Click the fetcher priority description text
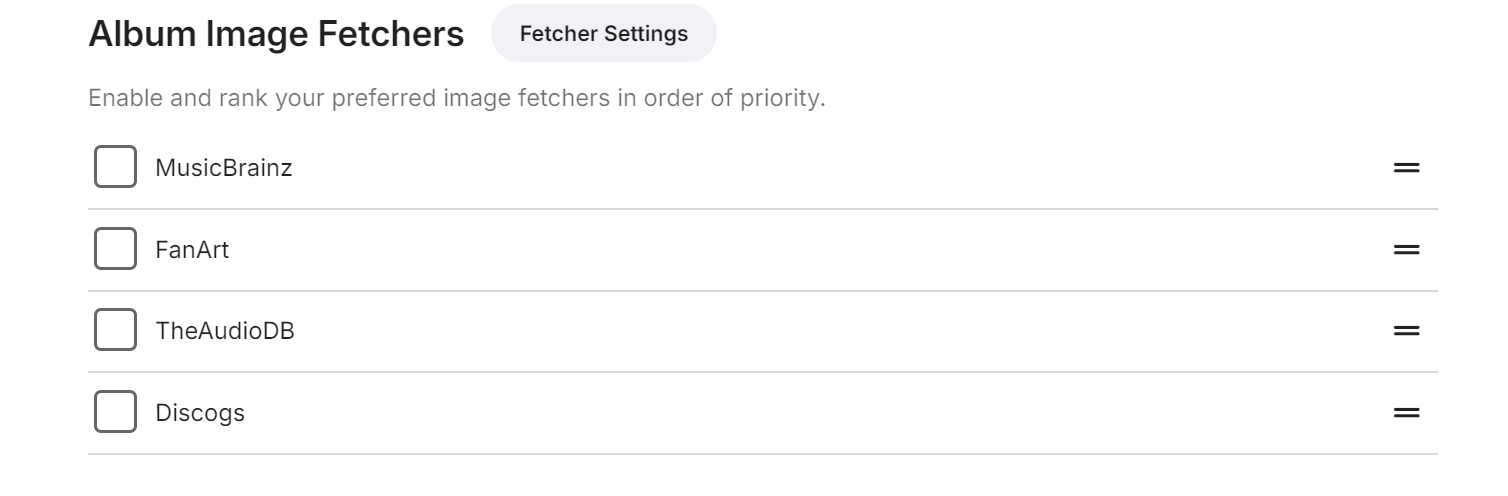 (x=456, y=100)
